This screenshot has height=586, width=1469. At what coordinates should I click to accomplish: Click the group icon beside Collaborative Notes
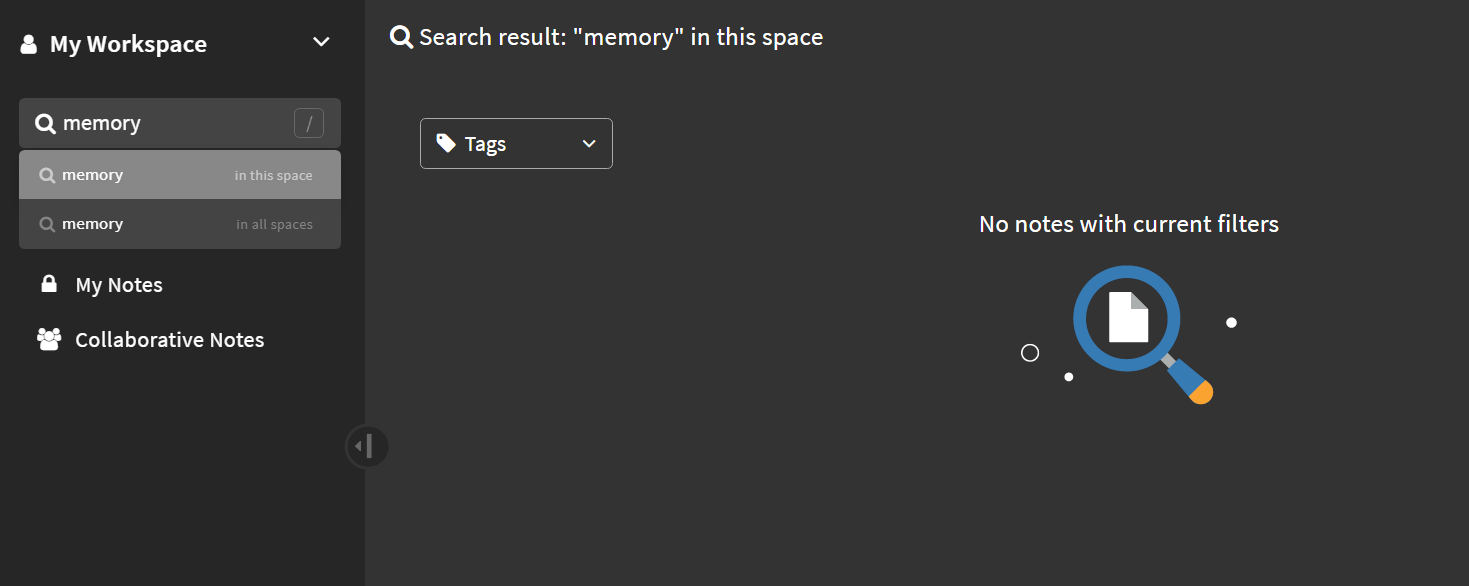coord(48,339)
